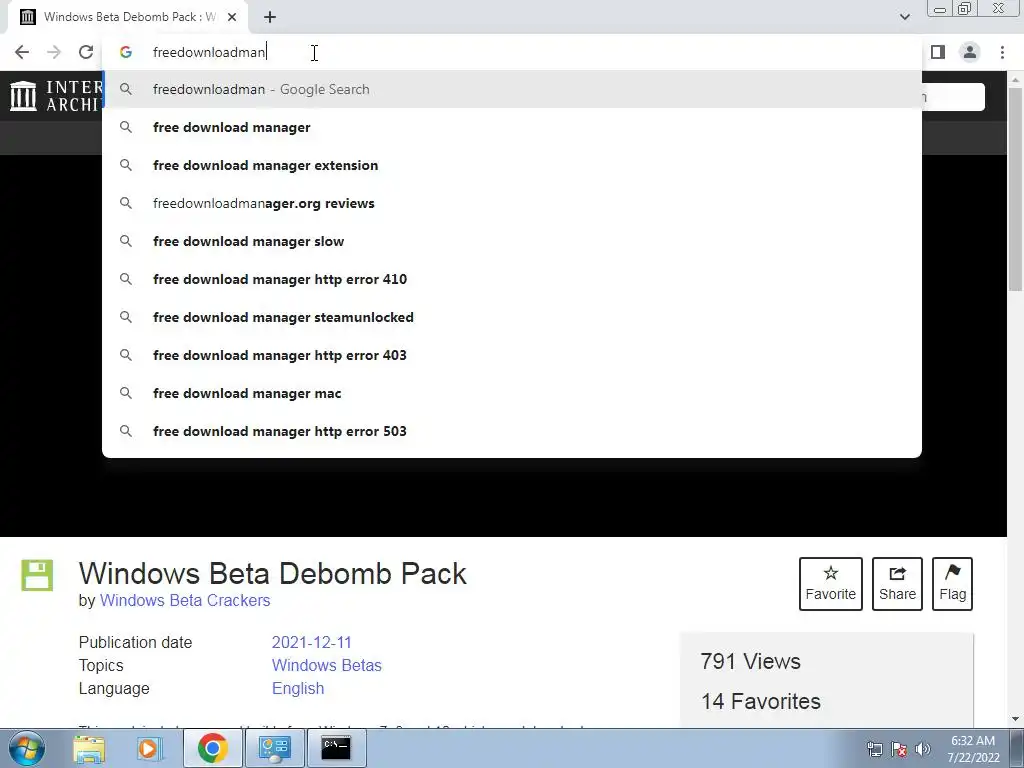The image size is (1024, 768).
Task: Open Windows Media Player from the taskbar
Action: click(149, 748)
